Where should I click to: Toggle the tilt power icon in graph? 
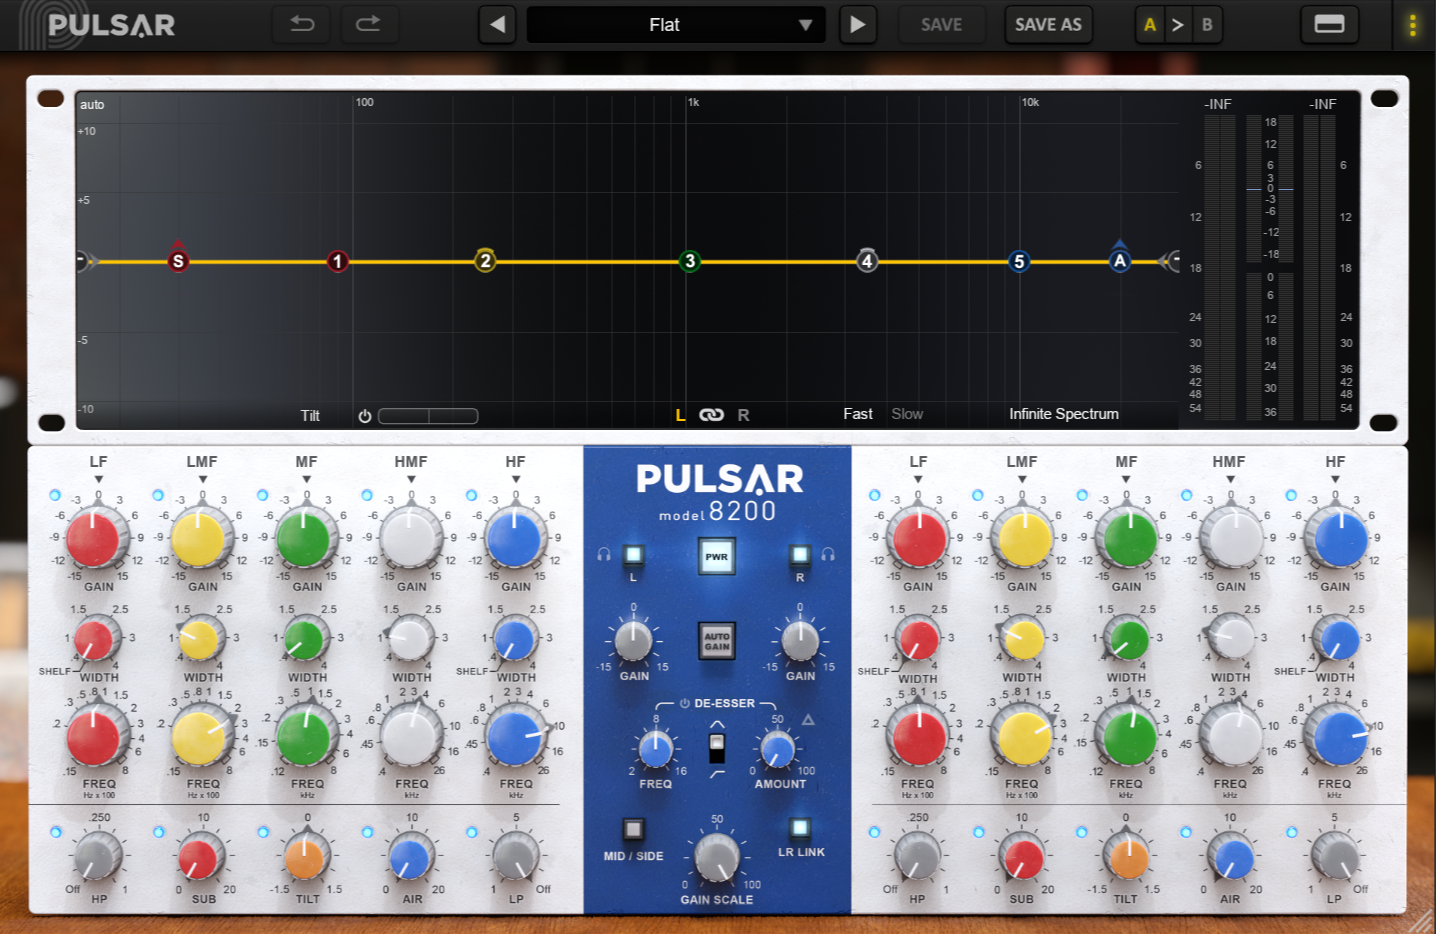pos(365,416)
